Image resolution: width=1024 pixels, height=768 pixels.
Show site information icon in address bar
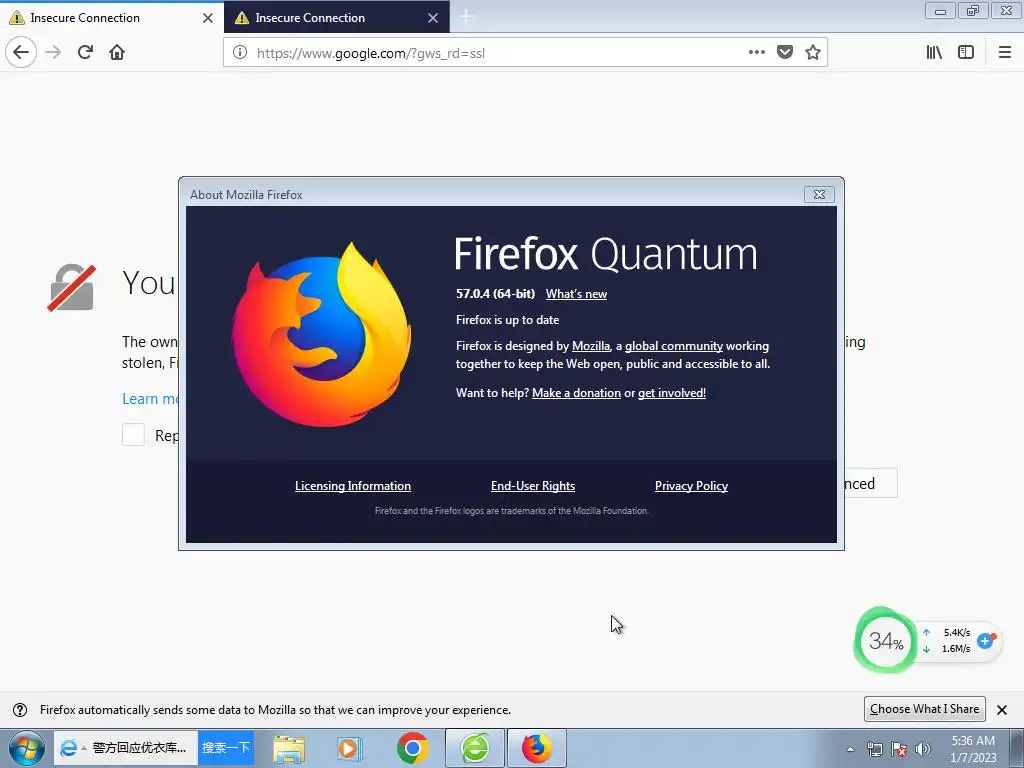click(x=240, y=52)
